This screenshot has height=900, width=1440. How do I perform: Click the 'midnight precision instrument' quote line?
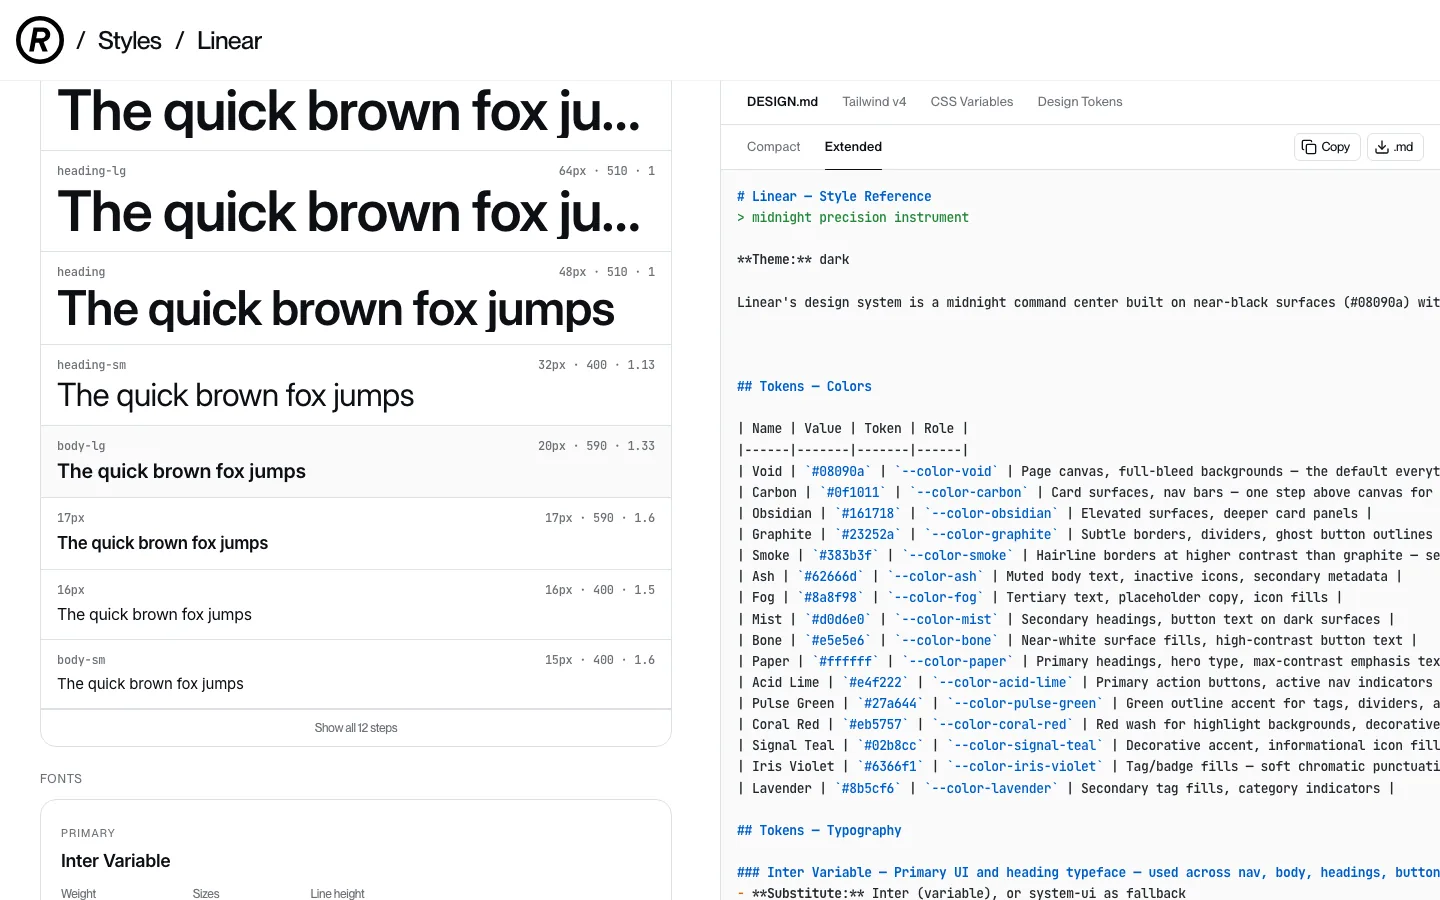coord(860,218)
